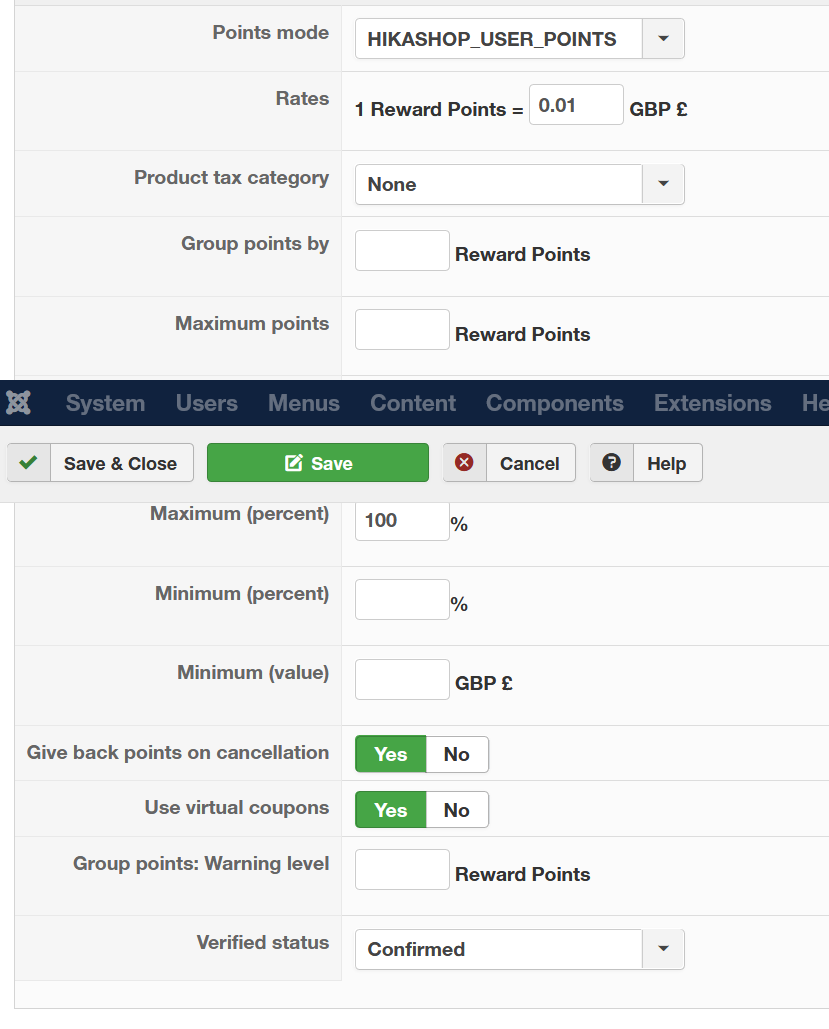Screen dimensions: 829x1029
Task: Click the Rates value input field
Action: pyautogui.click(x=576, y=105)
